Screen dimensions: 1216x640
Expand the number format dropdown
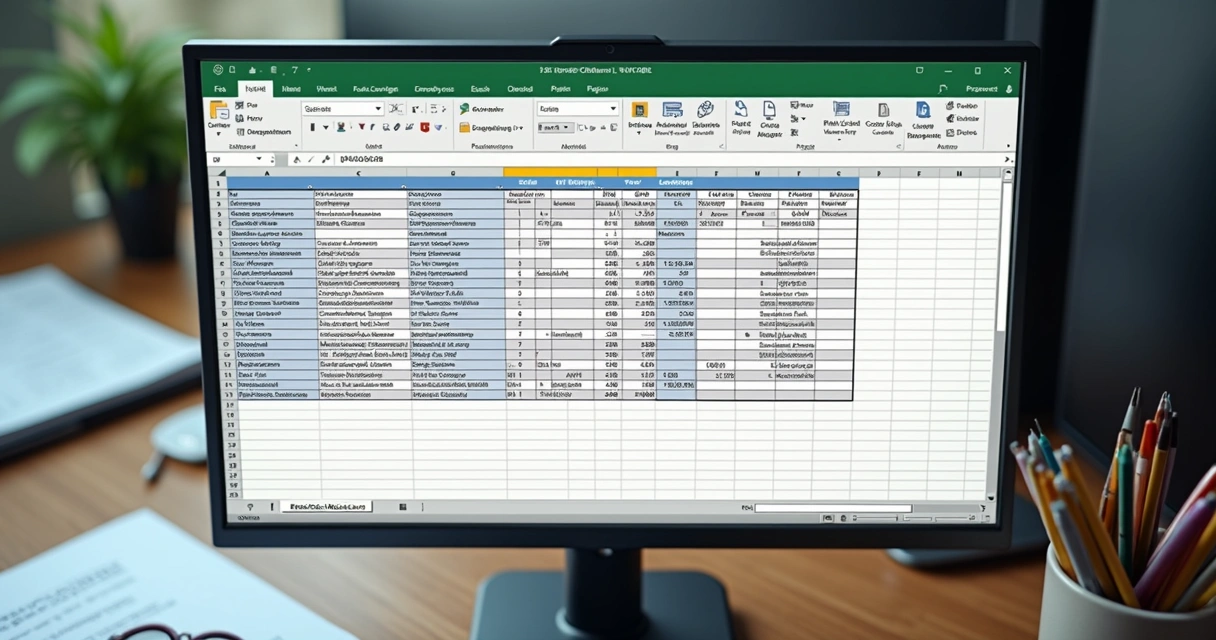click(612, 108)
